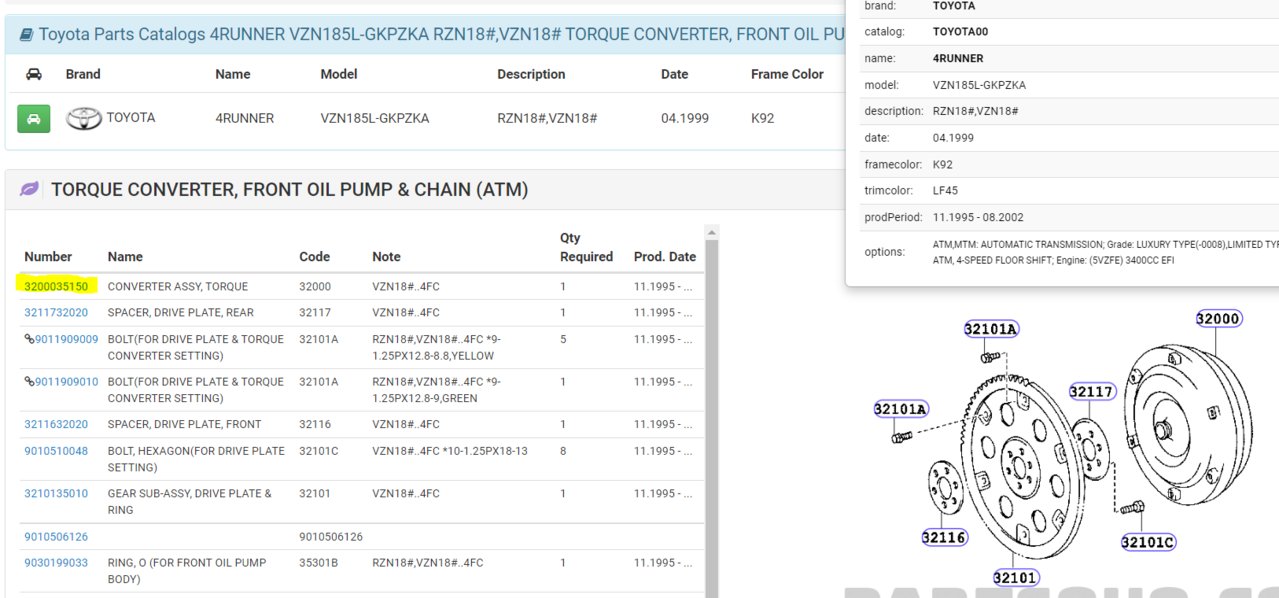Click the TORQUE CONVERTER, FRONT OIL PUMP section heading
Viewport: 1279px width, 598px height.
(290, 189)
